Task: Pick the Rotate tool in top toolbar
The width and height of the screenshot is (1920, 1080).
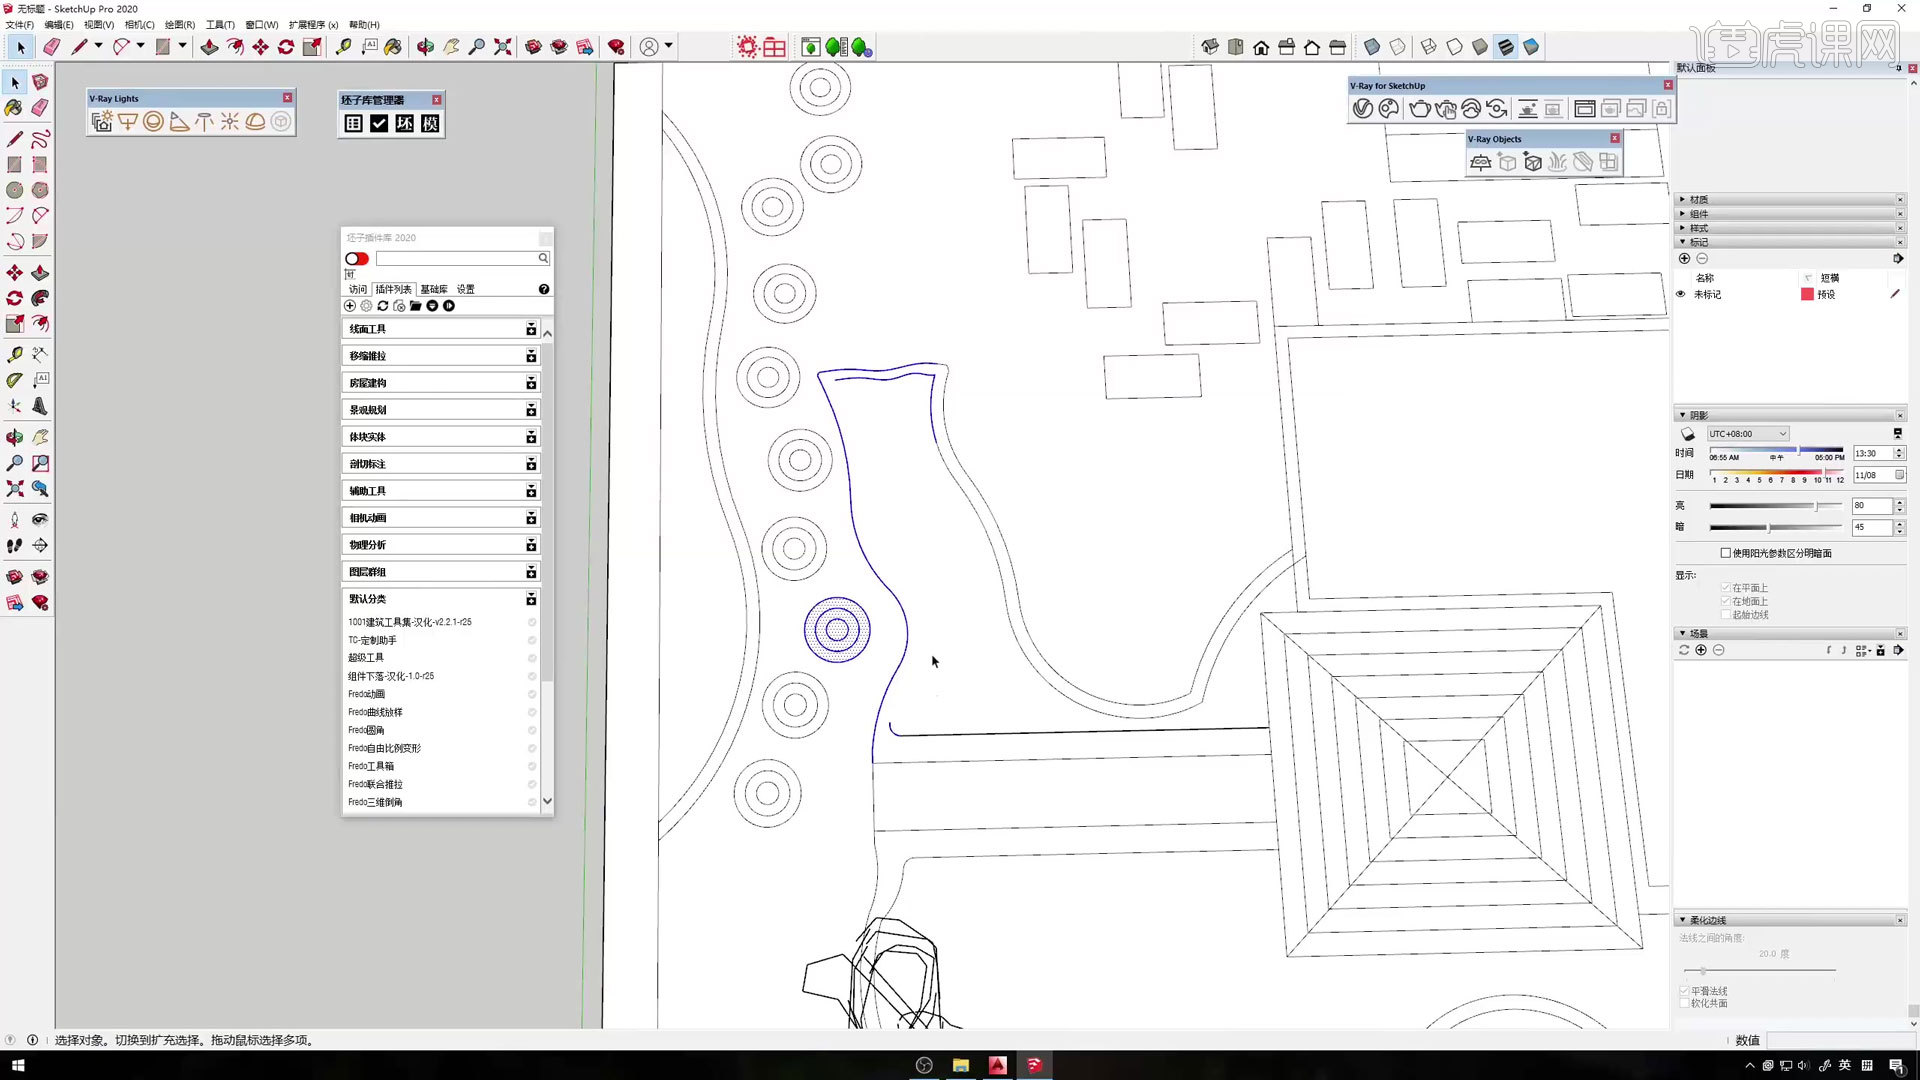Action: [x=286, y=47]
